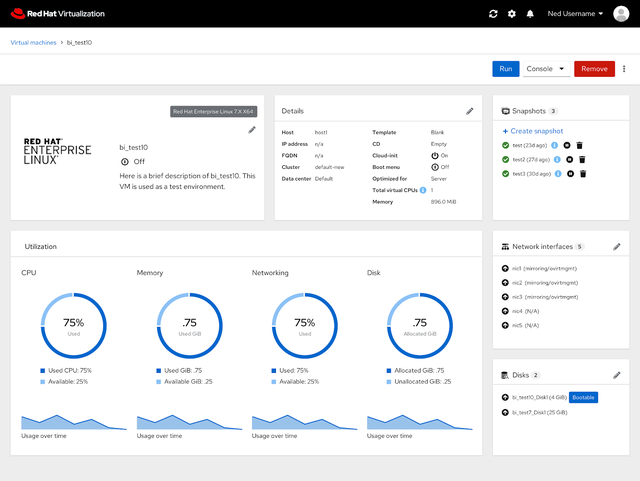Click the Red Hat Enterprise Linux 7.X X64 tag
Image resolution: width=640 pixels, height=481 pixels.
213,111
